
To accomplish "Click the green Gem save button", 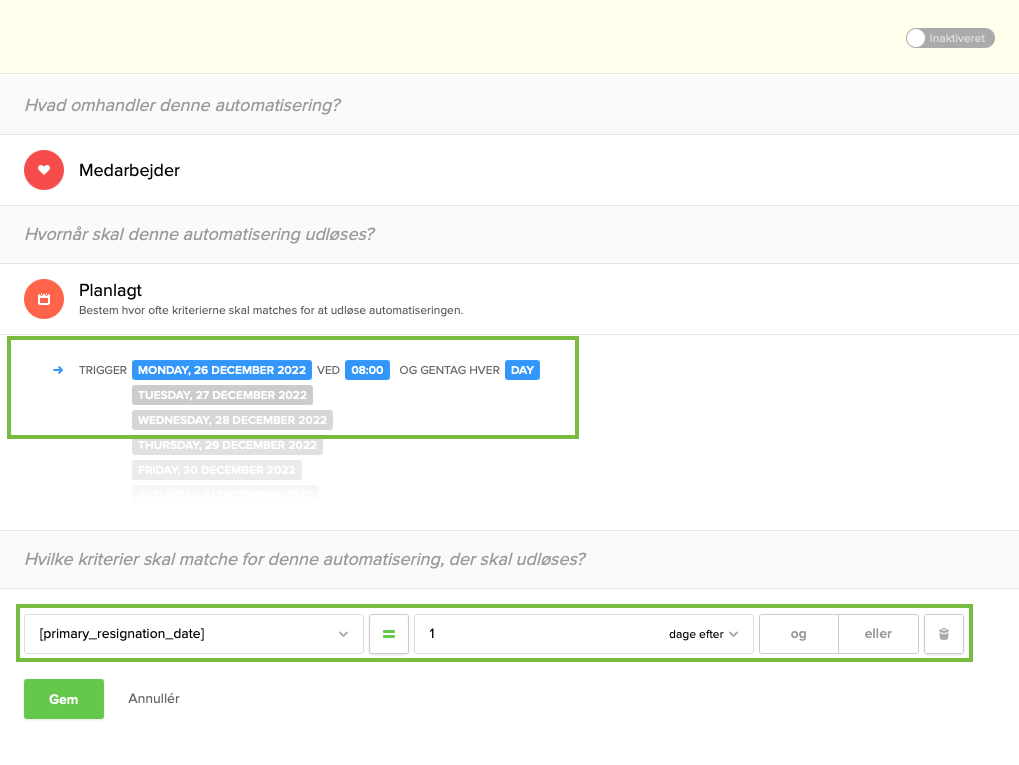I will pos(63,699).
